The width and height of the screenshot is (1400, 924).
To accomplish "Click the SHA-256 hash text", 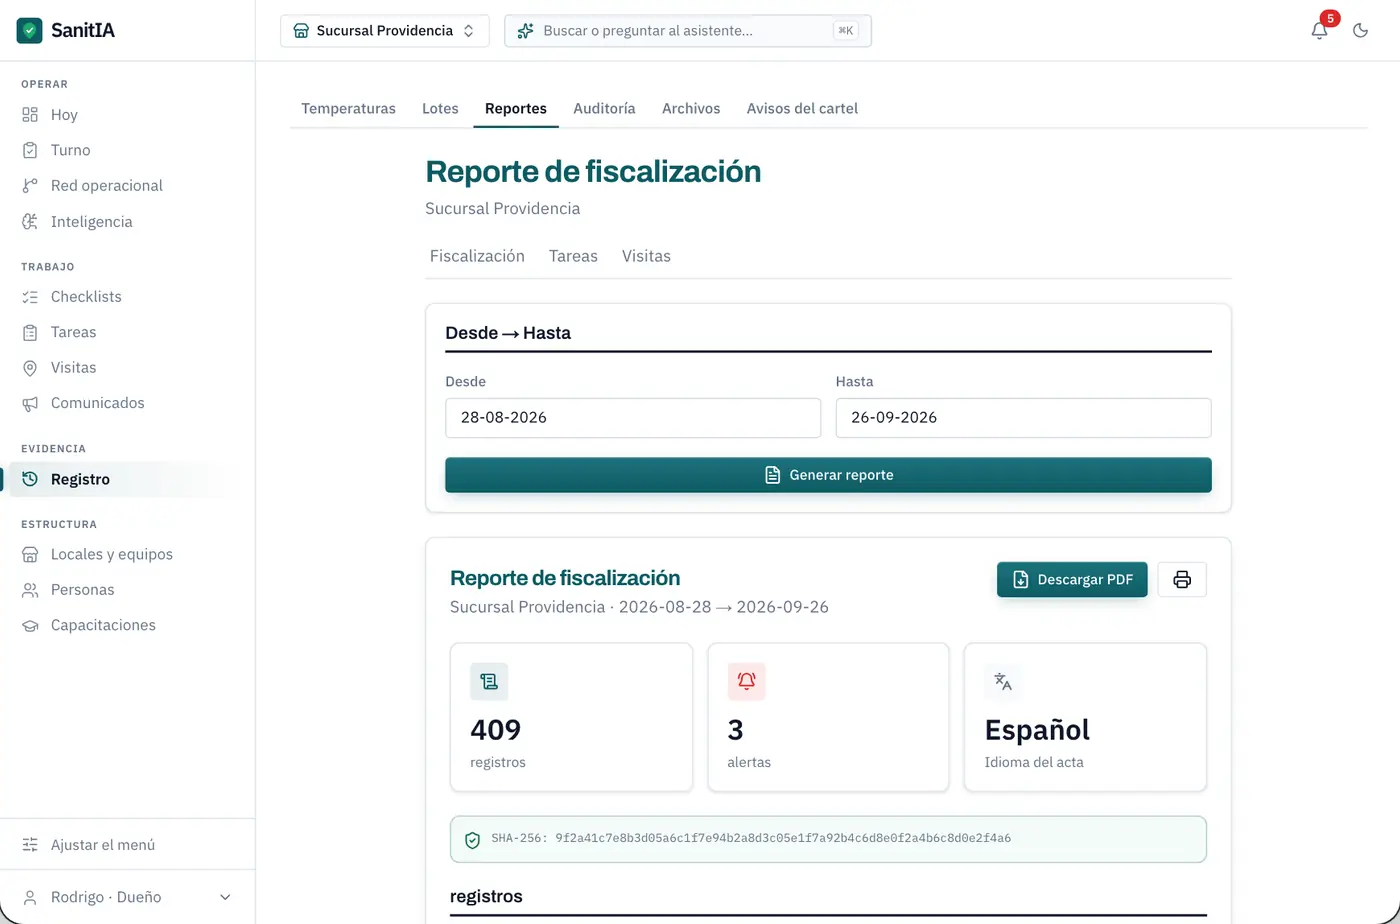I will 751,838.
